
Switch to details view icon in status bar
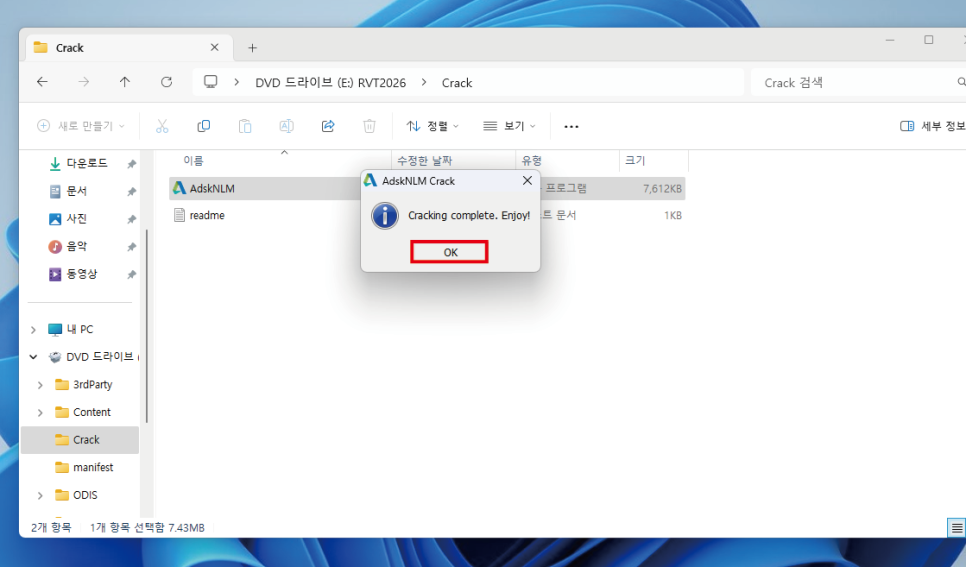tap(956, 528)
